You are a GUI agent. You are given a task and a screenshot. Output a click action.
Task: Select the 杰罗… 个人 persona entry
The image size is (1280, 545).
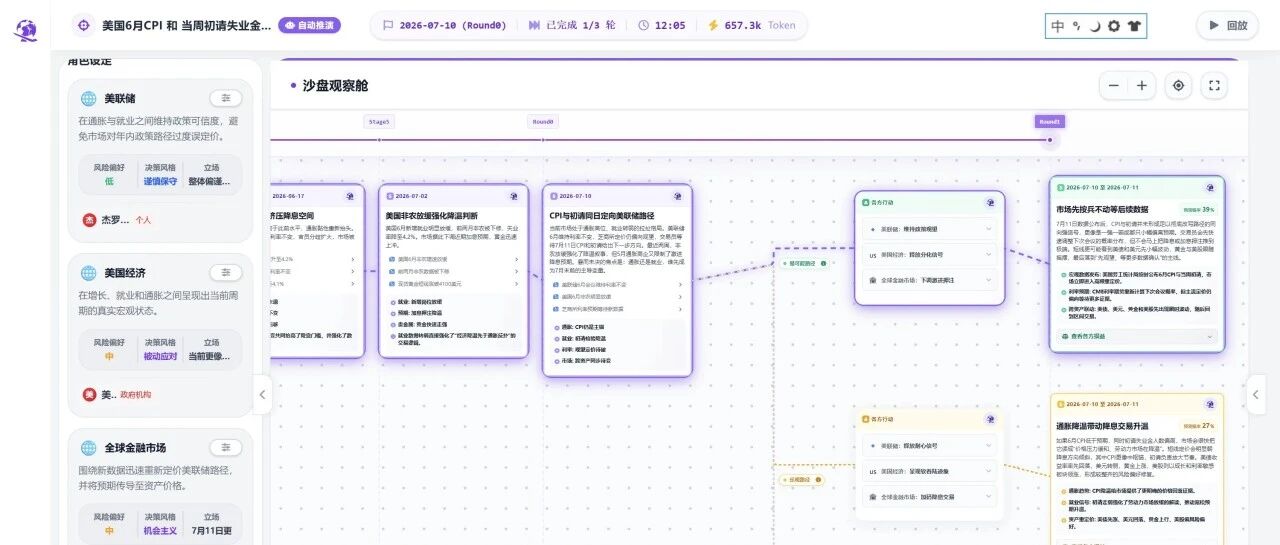(x=117, y=220)
